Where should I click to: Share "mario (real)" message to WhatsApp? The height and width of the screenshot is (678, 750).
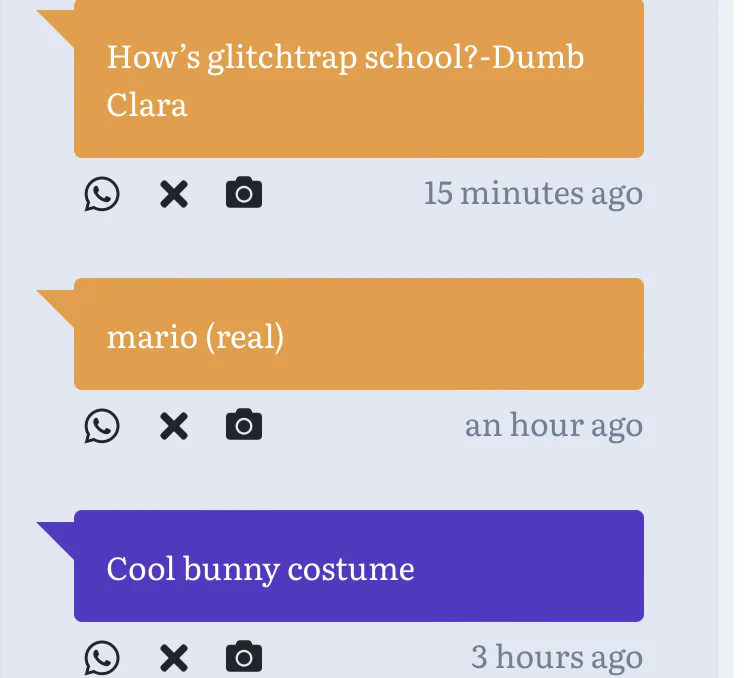(x=101, y=426)
